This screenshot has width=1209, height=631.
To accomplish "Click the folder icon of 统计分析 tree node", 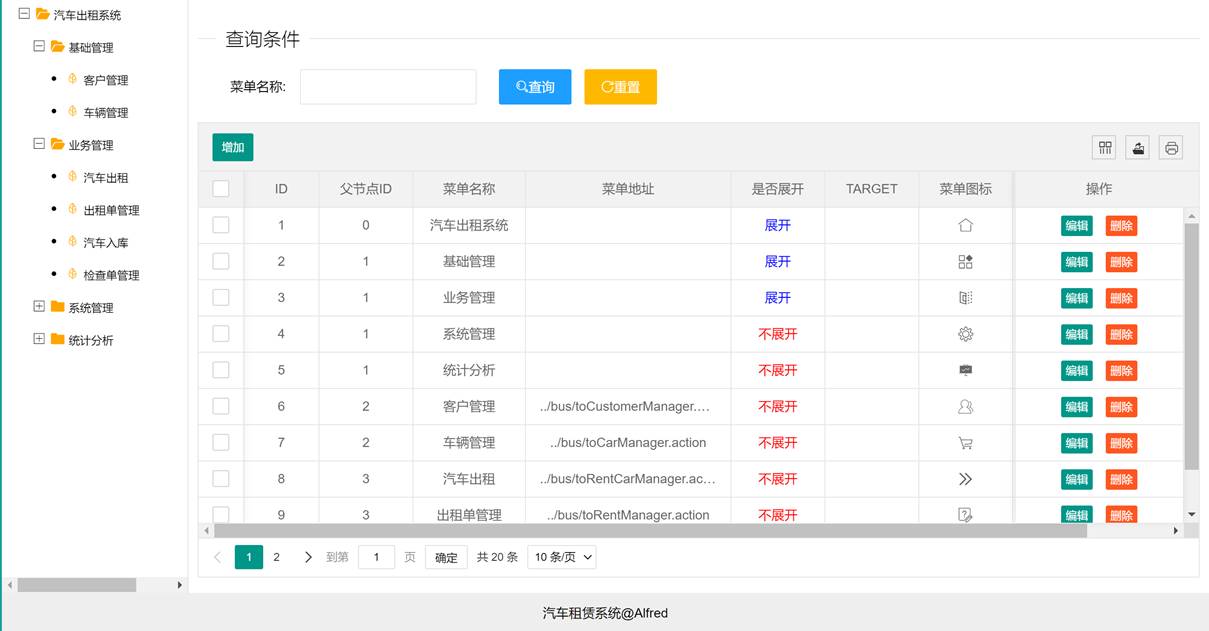I will tap(57, 339).
